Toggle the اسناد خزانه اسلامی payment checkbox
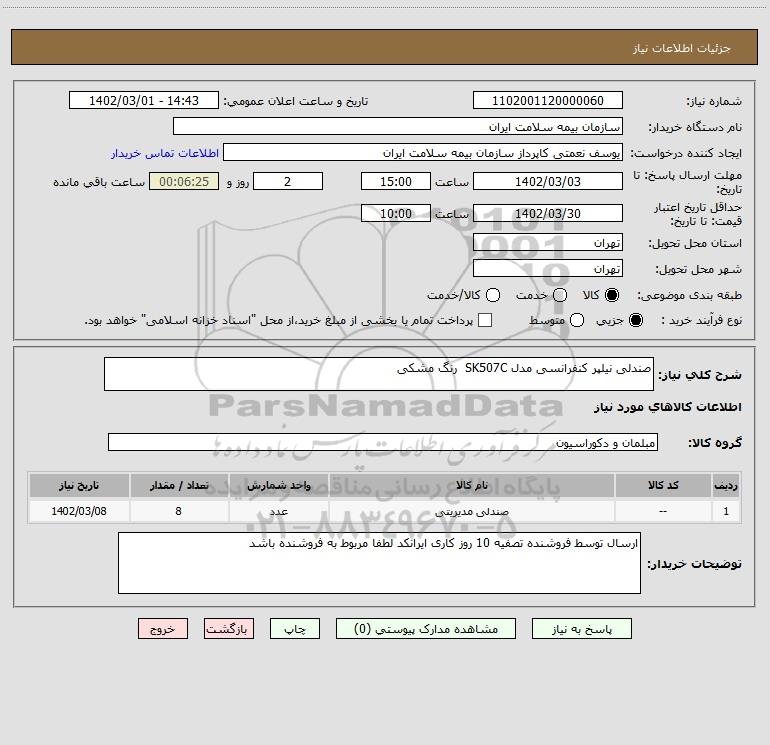770x745 pixels. tap(485, 320)
